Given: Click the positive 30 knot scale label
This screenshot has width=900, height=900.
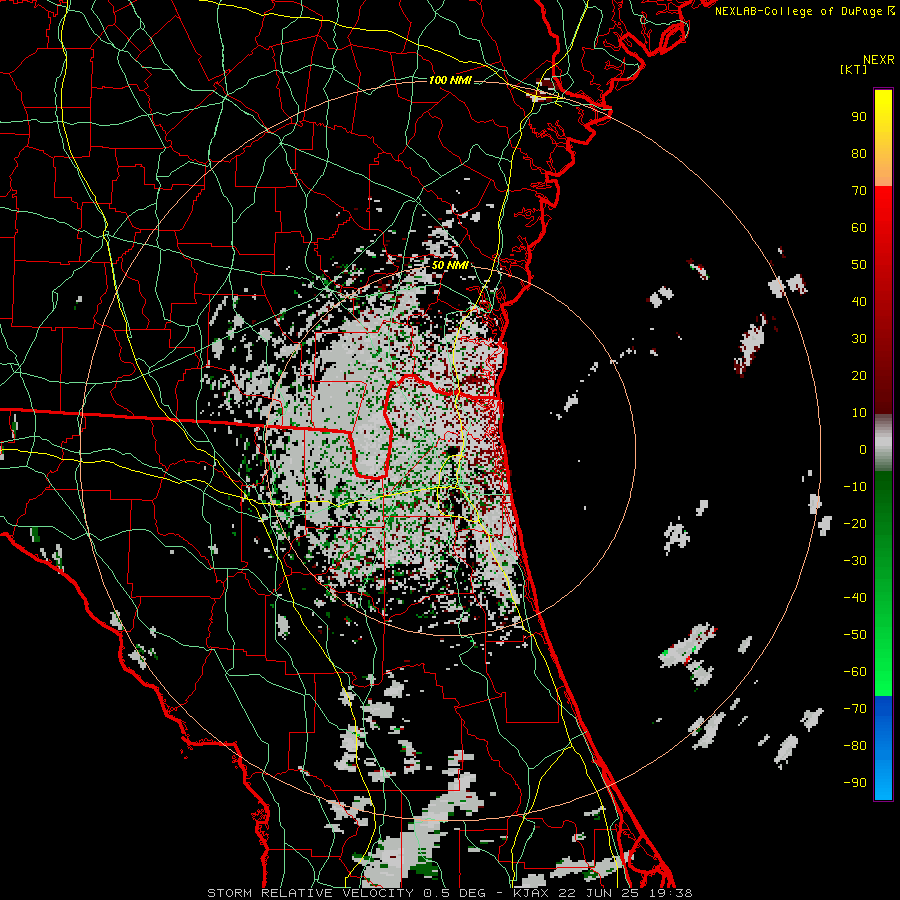Looking at the screenshot, I should pyautogui.click(x=859, y=339).
